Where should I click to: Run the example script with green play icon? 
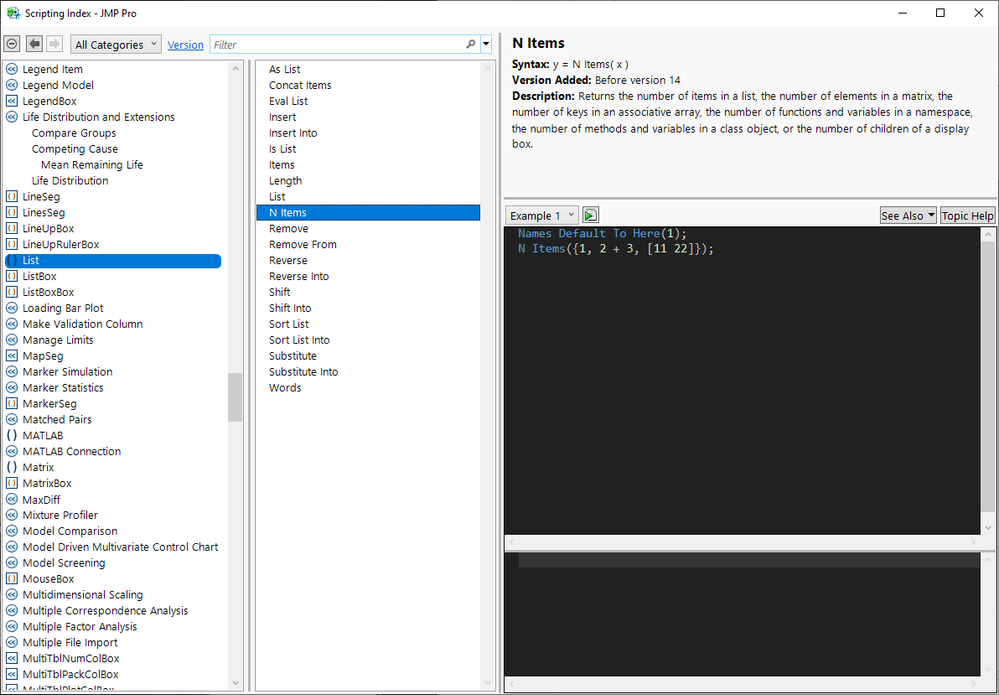tap(591, 215)
